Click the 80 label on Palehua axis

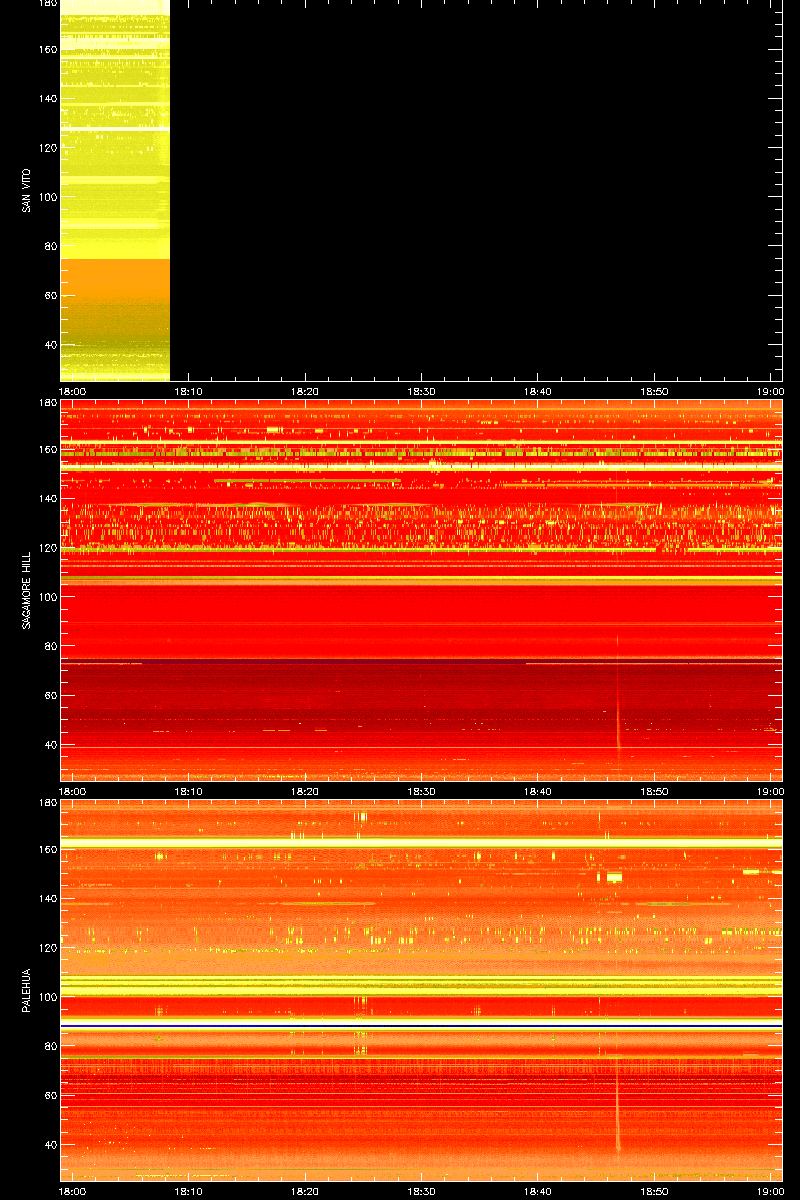[50, 1046]
